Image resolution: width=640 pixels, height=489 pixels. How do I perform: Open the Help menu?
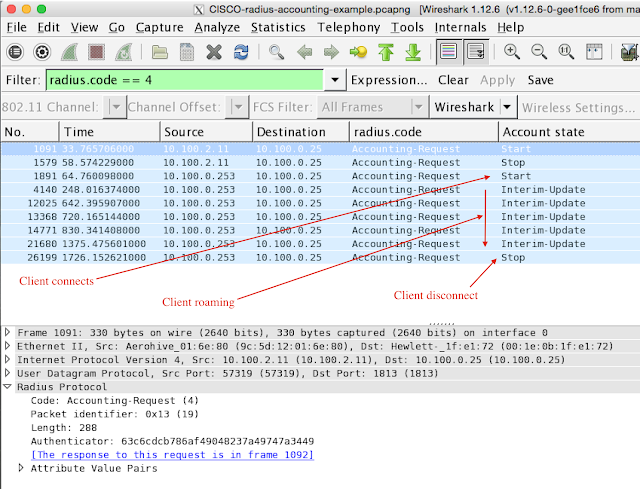point(511,27)
